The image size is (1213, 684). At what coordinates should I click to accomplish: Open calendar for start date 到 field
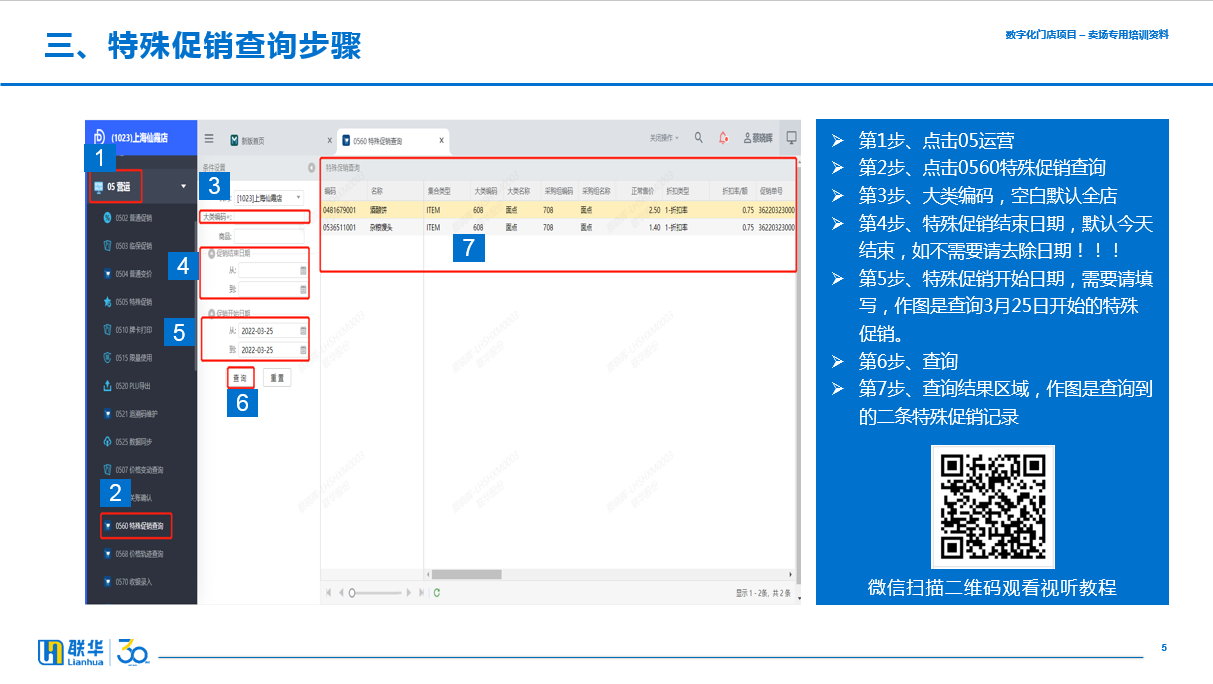(303, 350)
